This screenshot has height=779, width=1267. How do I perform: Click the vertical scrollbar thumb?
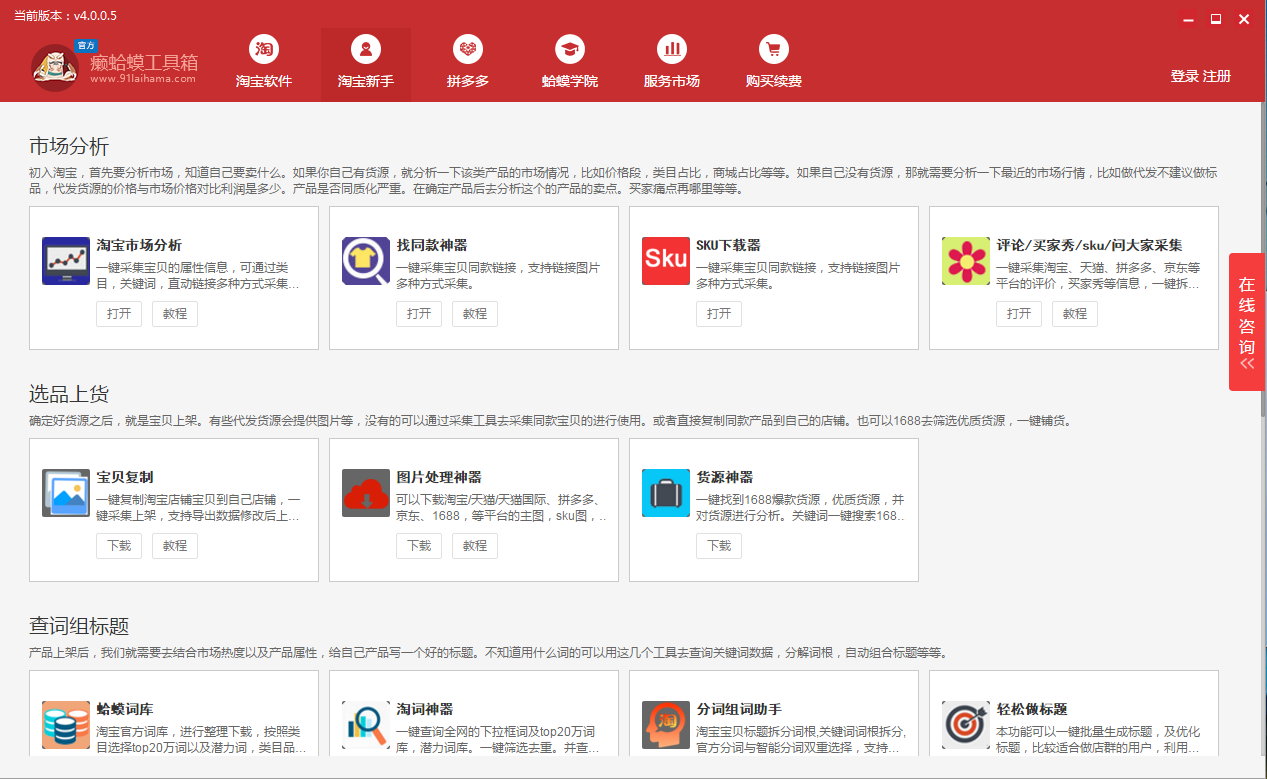click(x=1262, y=259)
